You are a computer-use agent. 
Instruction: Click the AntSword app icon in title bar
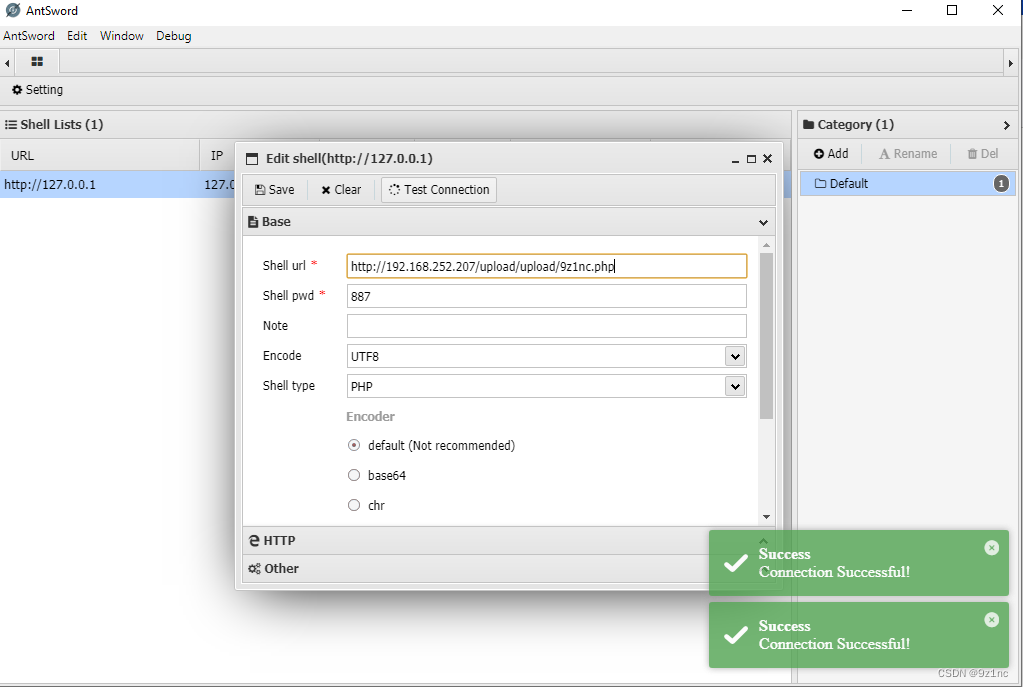click(x=12, y=10)
